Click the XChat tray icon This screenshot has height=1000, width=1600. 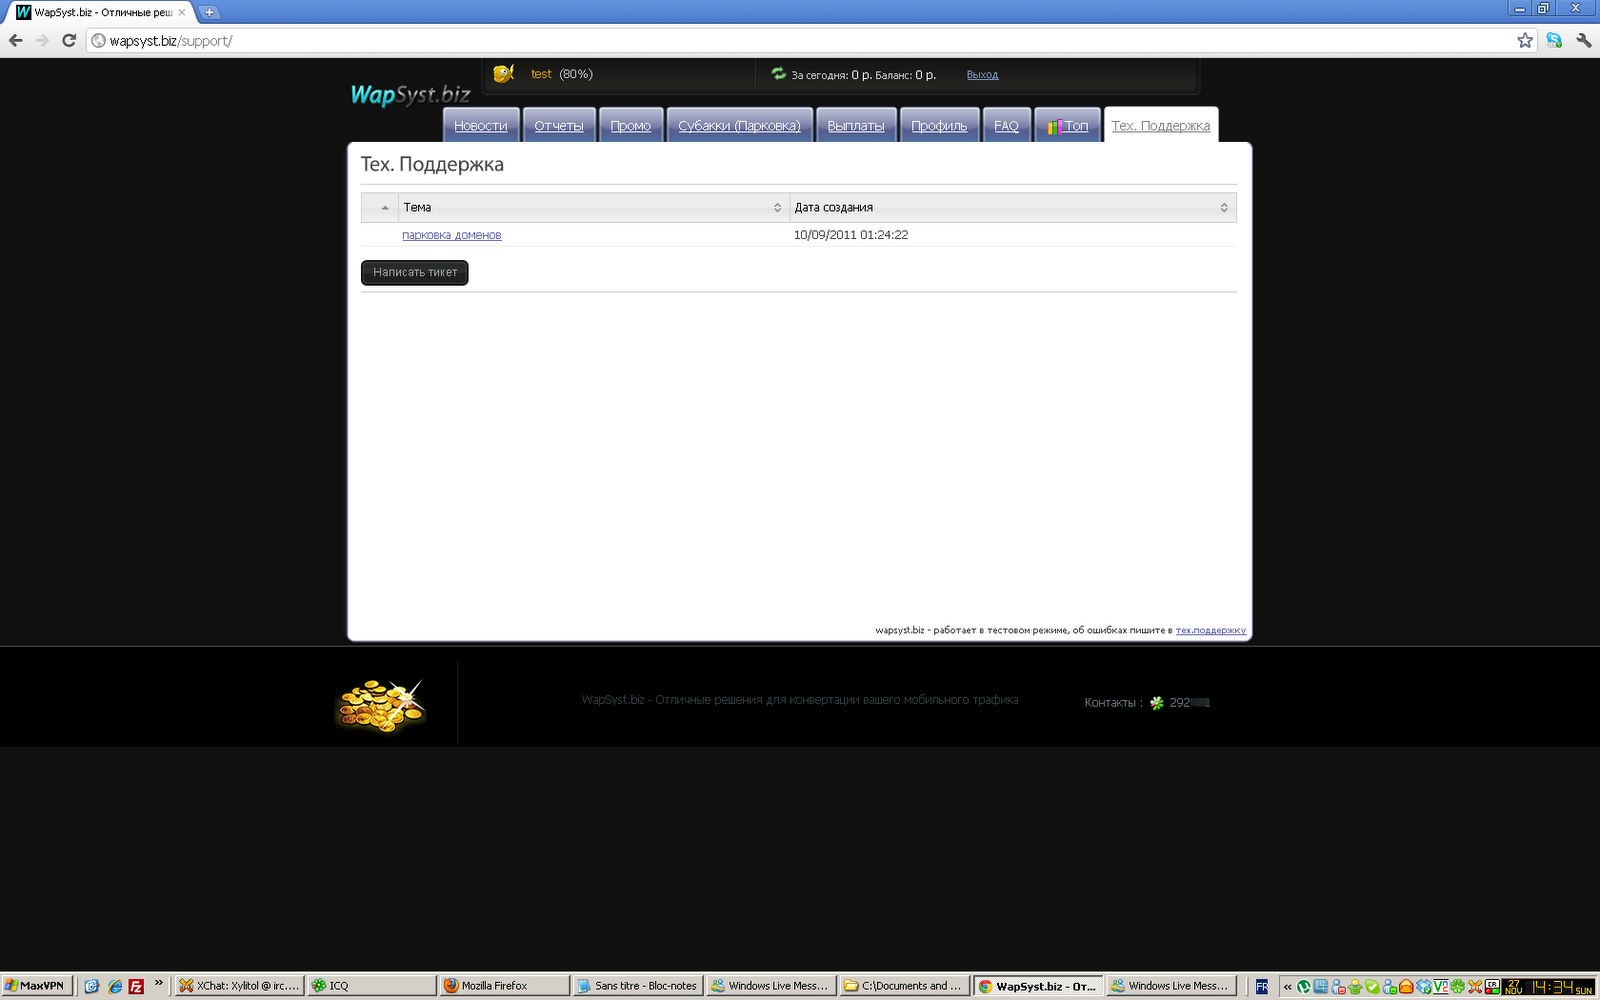coord(1474,987)
